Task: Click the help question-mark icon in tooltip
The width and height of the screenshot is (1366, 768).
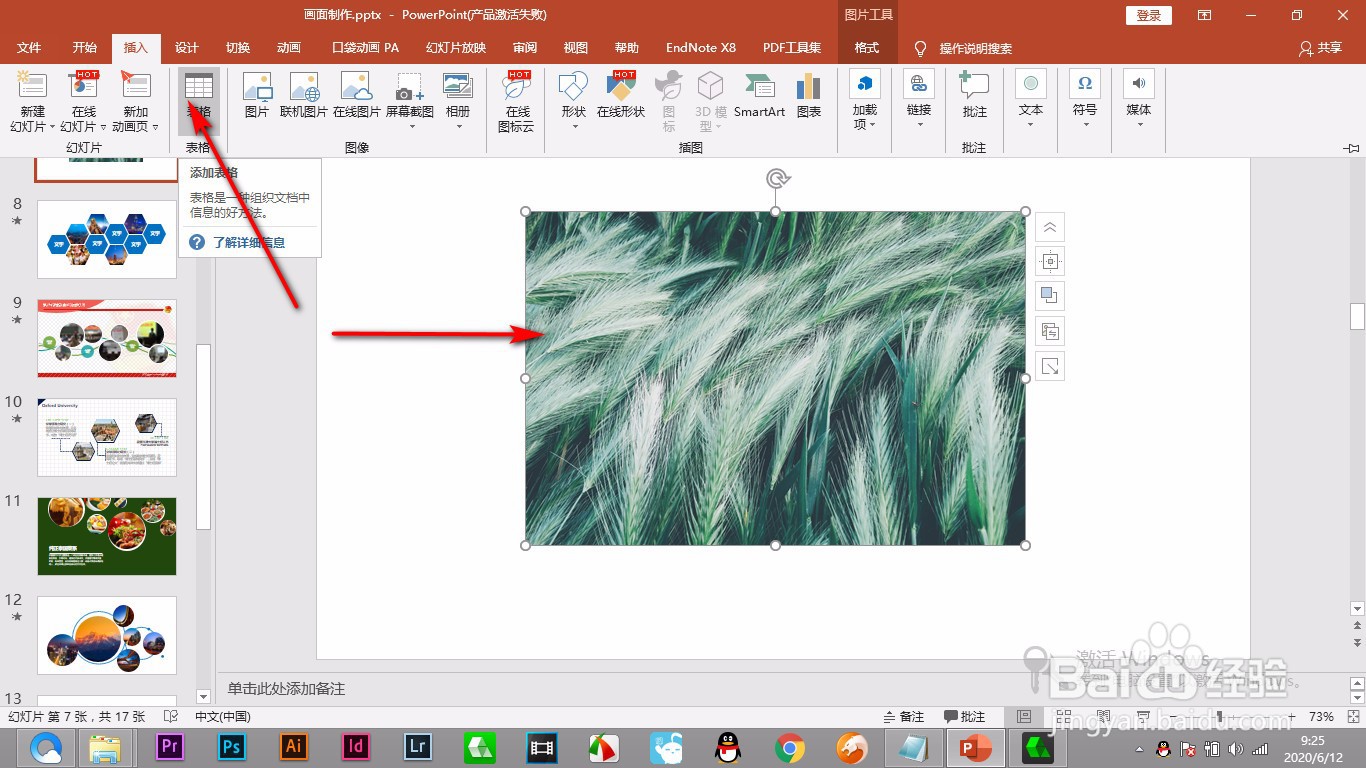Action: point(197,242)
